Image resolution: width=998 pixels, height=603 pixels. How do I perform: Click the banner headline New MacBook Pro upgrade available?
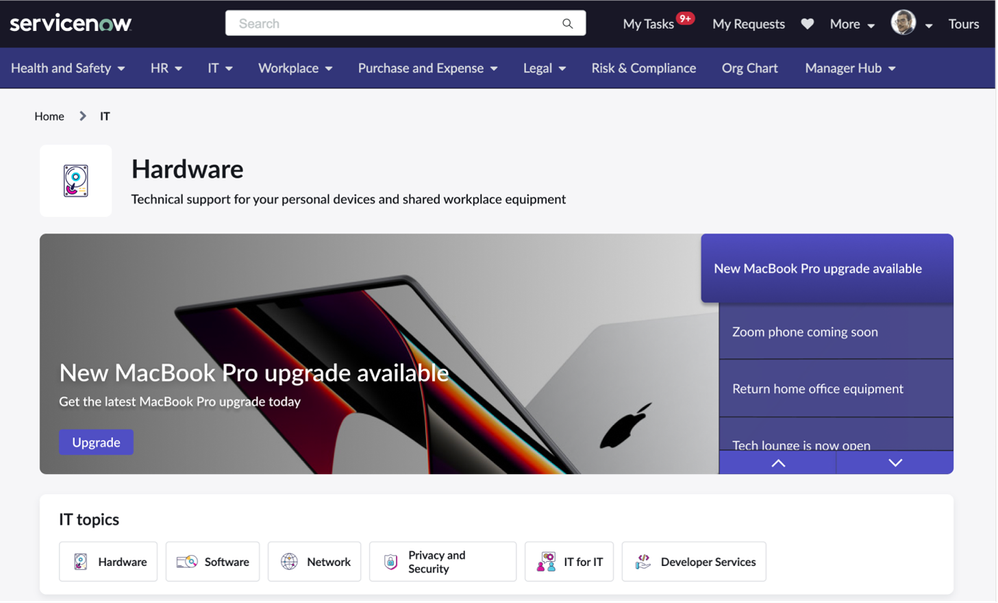pyautogui.click(x=254, y=372)
